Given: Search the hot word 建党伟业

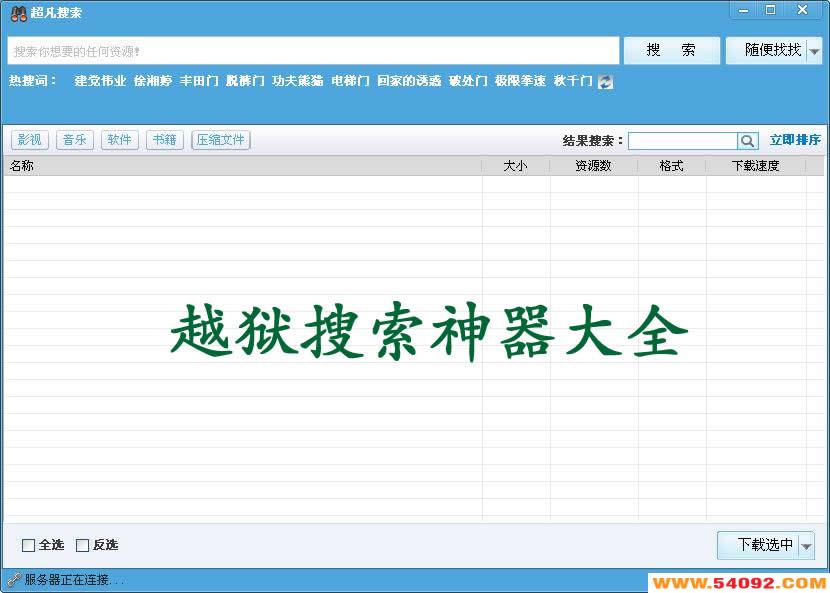Looking at the screenshot, I should click(x=100, y=81).
